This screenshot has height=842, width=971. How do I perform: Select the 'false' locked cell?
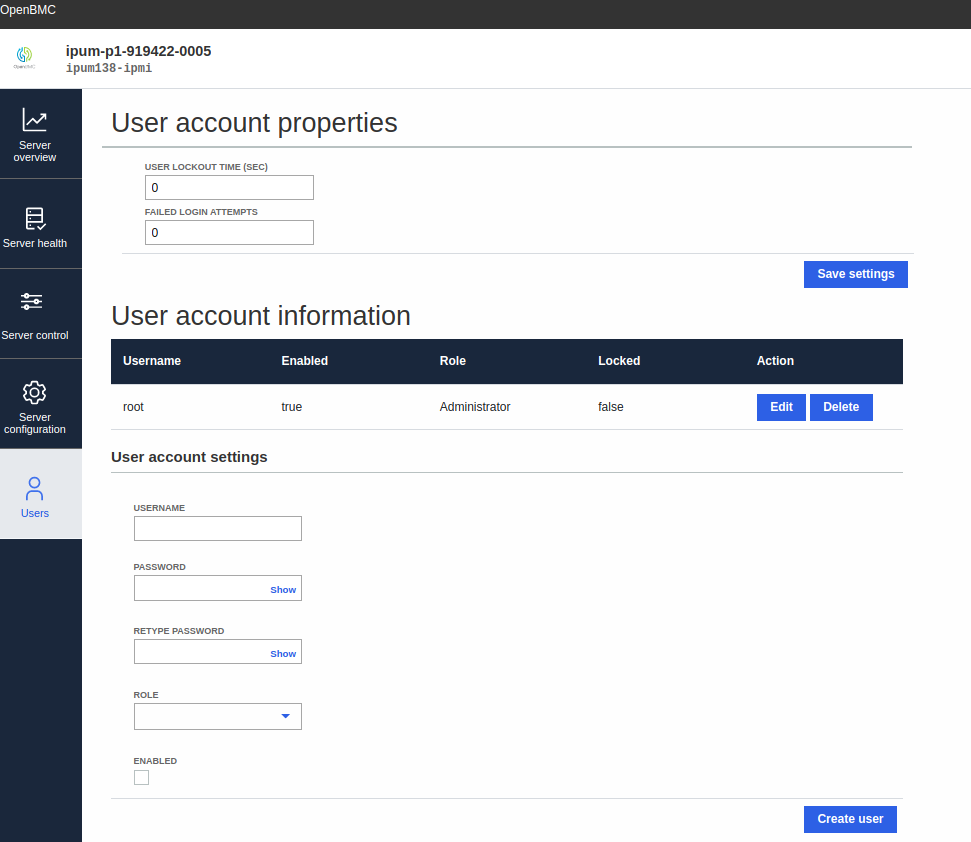[x=611, y=407]
